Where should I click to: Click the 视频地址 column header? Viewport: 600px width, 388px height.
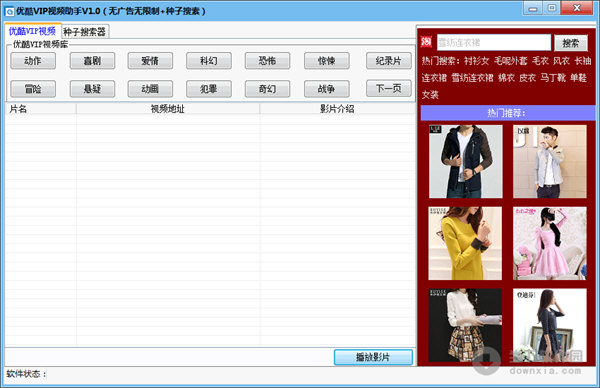click(x=168, y=109)
